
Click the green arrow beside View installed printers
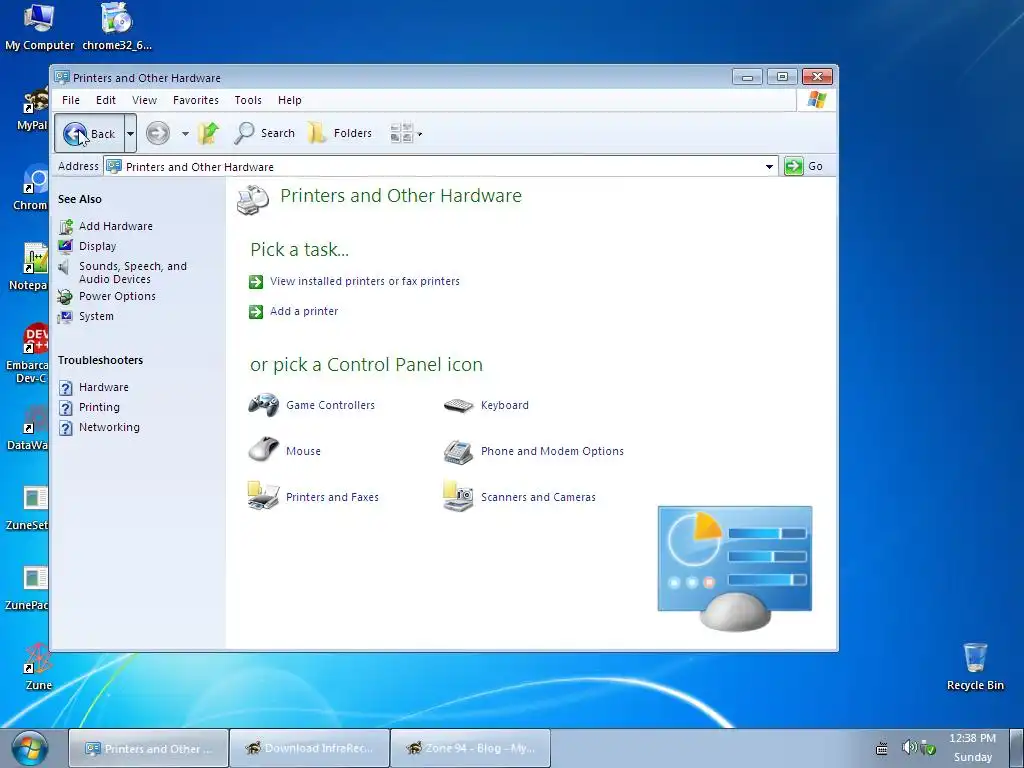256,282
